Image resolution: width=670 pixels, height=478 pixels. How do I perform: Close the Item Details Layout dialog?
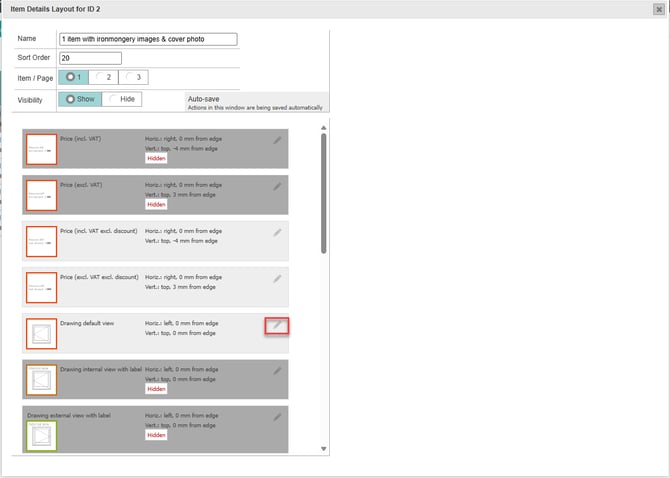pyautogui.click(x=657, y=9)
